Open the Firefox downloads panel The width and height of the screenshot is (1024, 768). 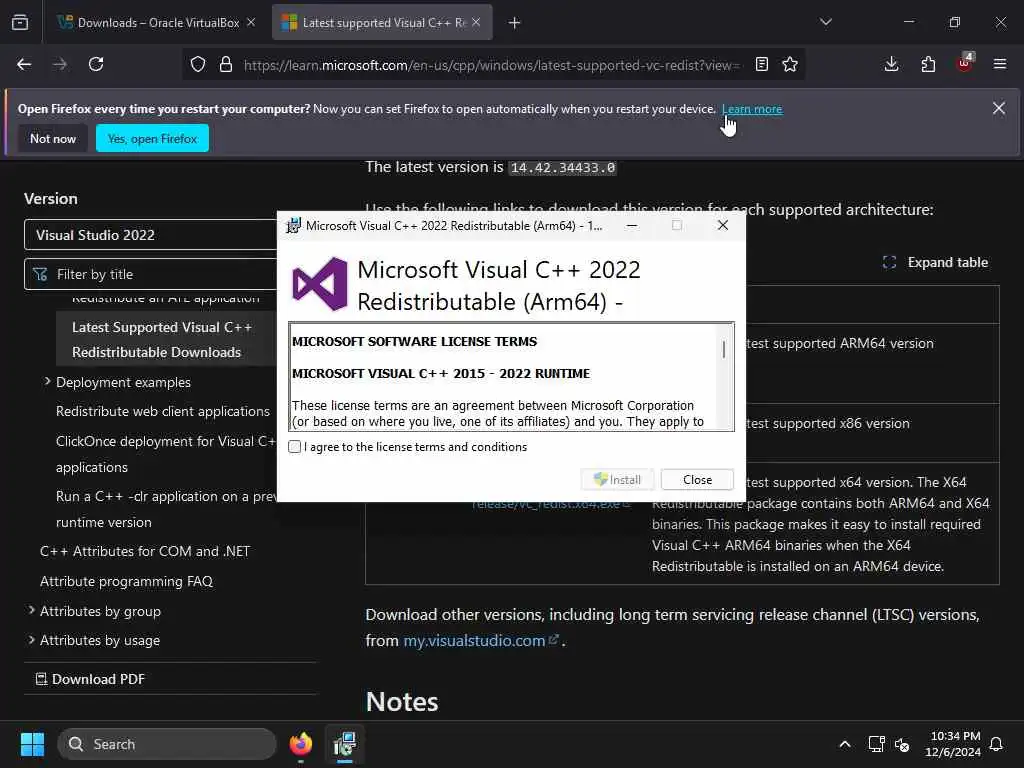coord(891,64)
